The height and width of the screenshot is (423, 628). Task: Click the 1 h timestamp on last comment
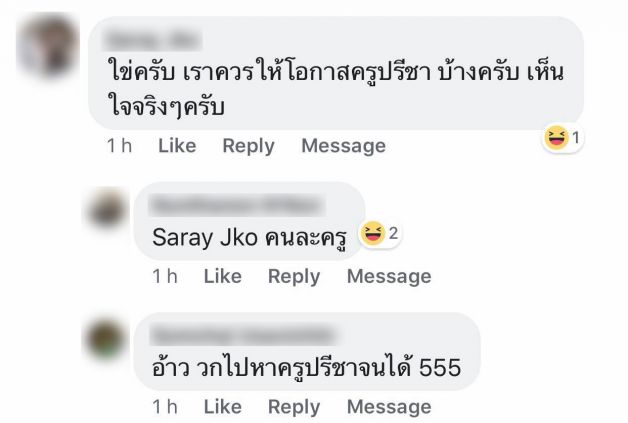pyautogui.click(x=165, y=407)
